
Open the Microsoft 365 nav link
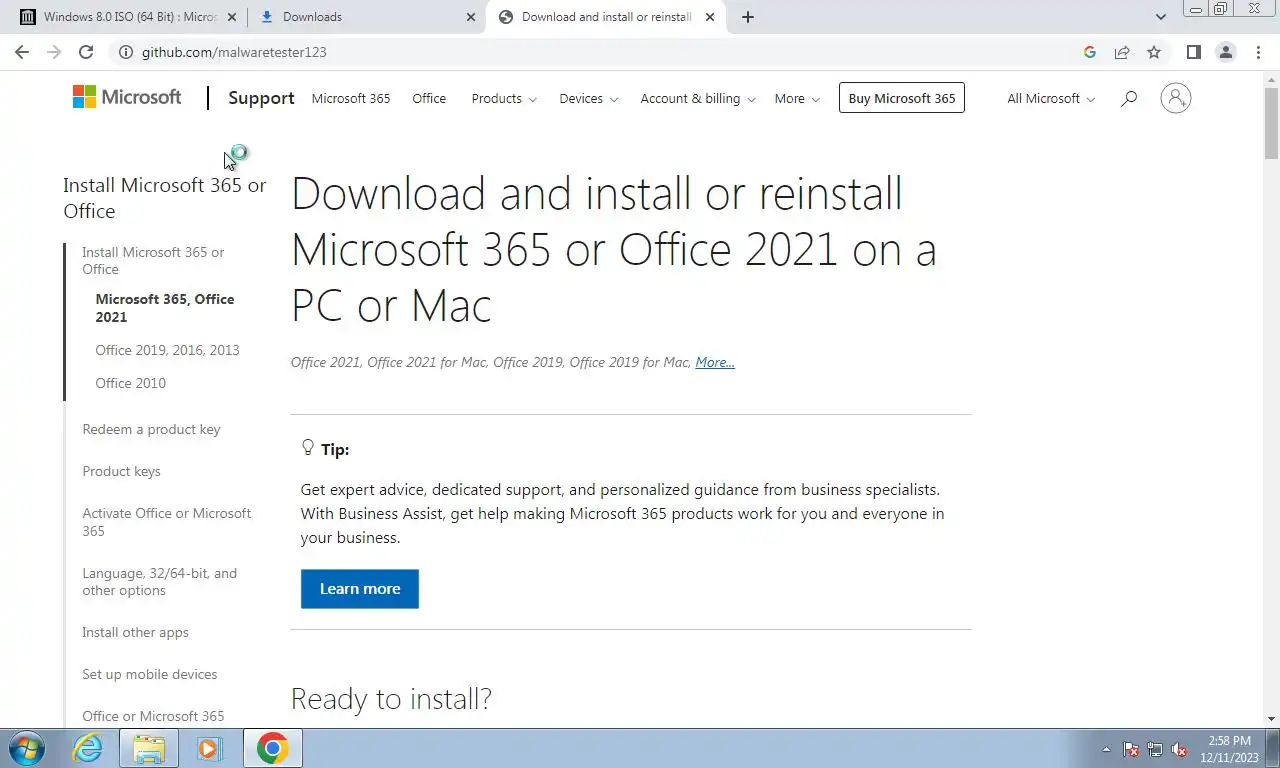(x=351, y=98)
